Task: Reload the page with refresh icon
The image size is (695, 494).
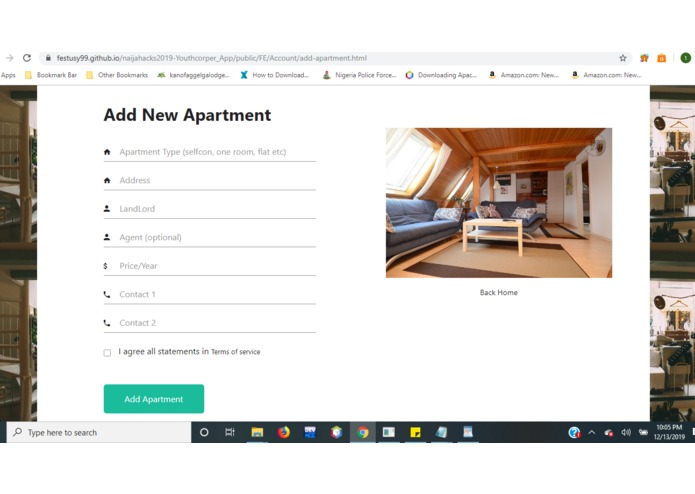Action: (x=27, y=58)
